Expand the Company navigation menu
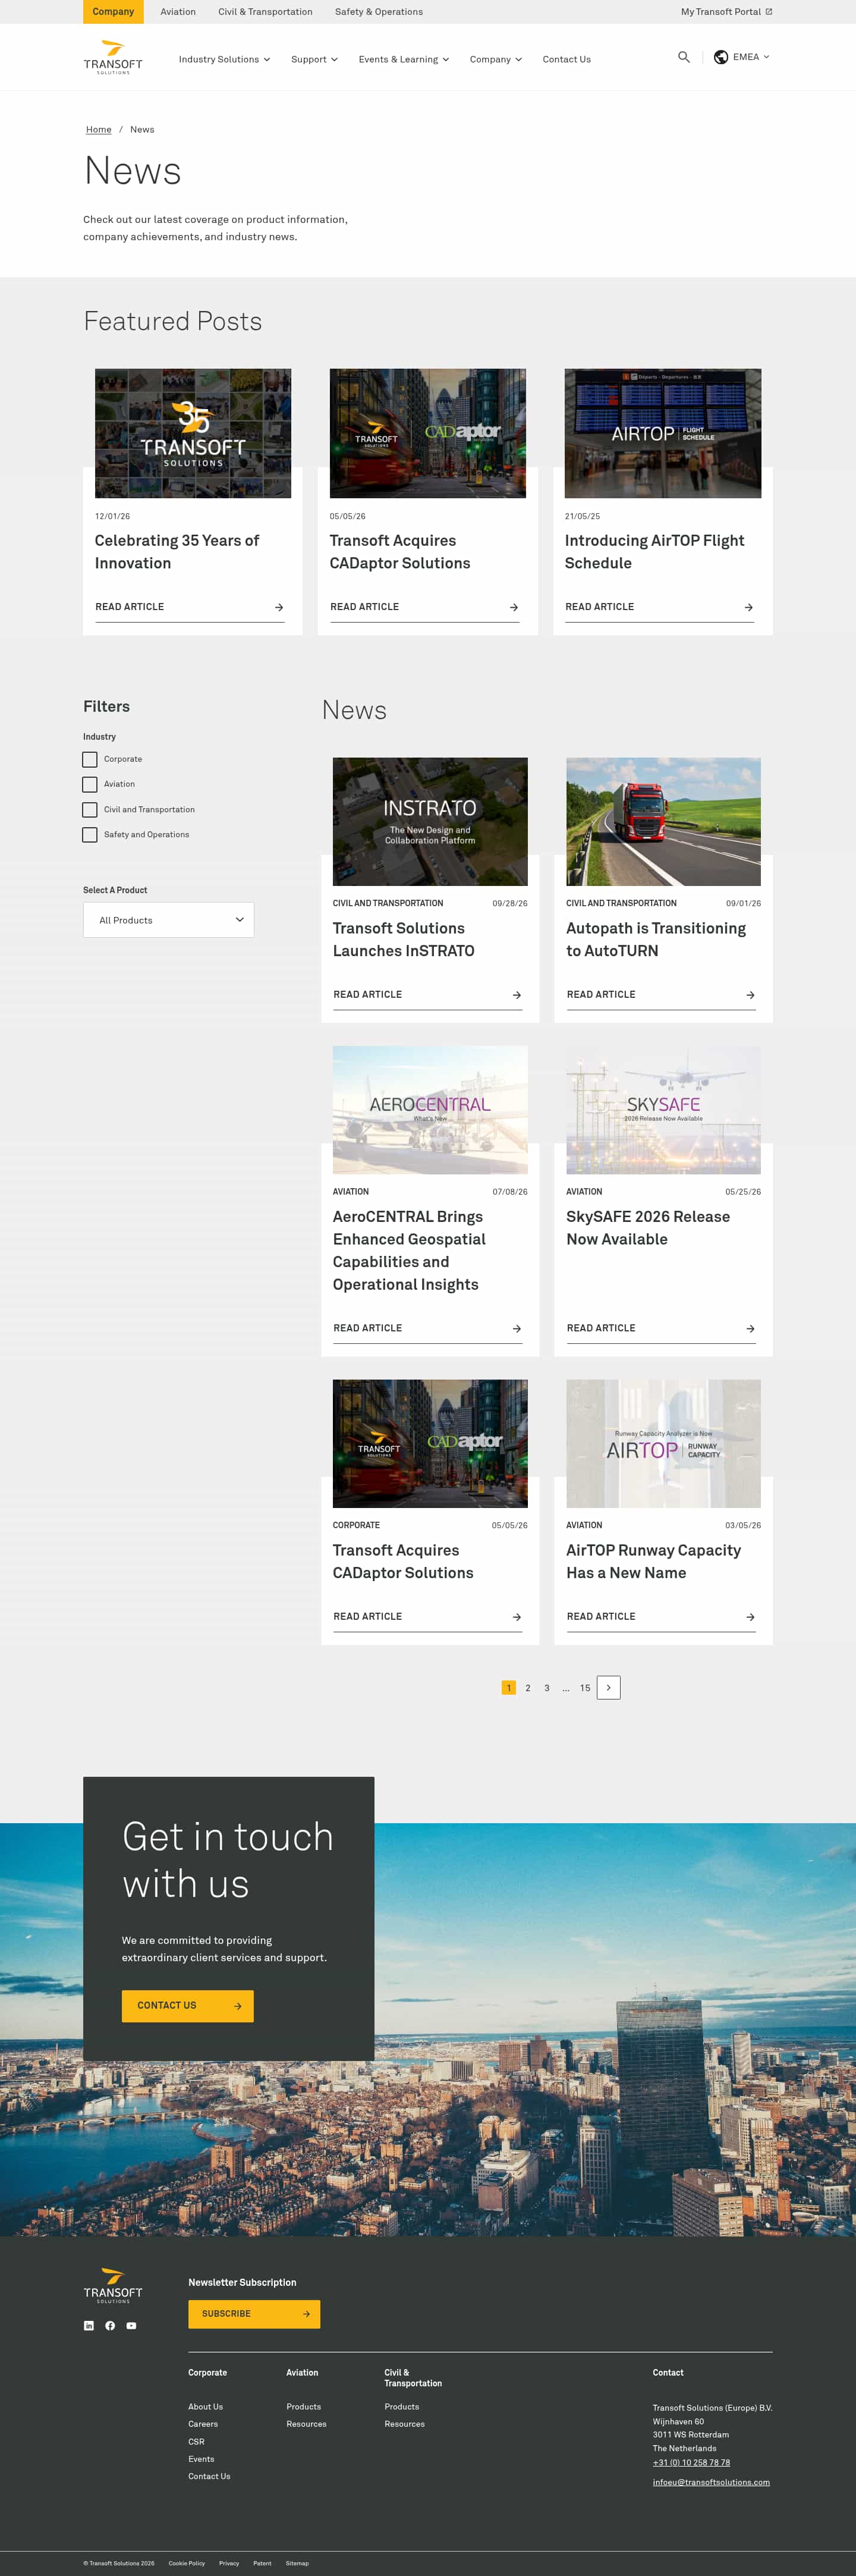The height and width of the screenshot is (2576, 856). click(496, 59)
